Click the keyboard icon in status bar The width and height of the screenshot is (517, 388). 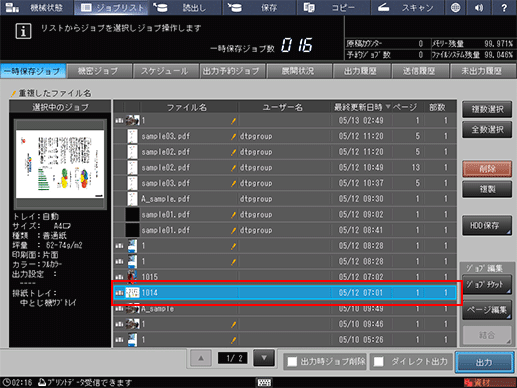tap(264, 382)
